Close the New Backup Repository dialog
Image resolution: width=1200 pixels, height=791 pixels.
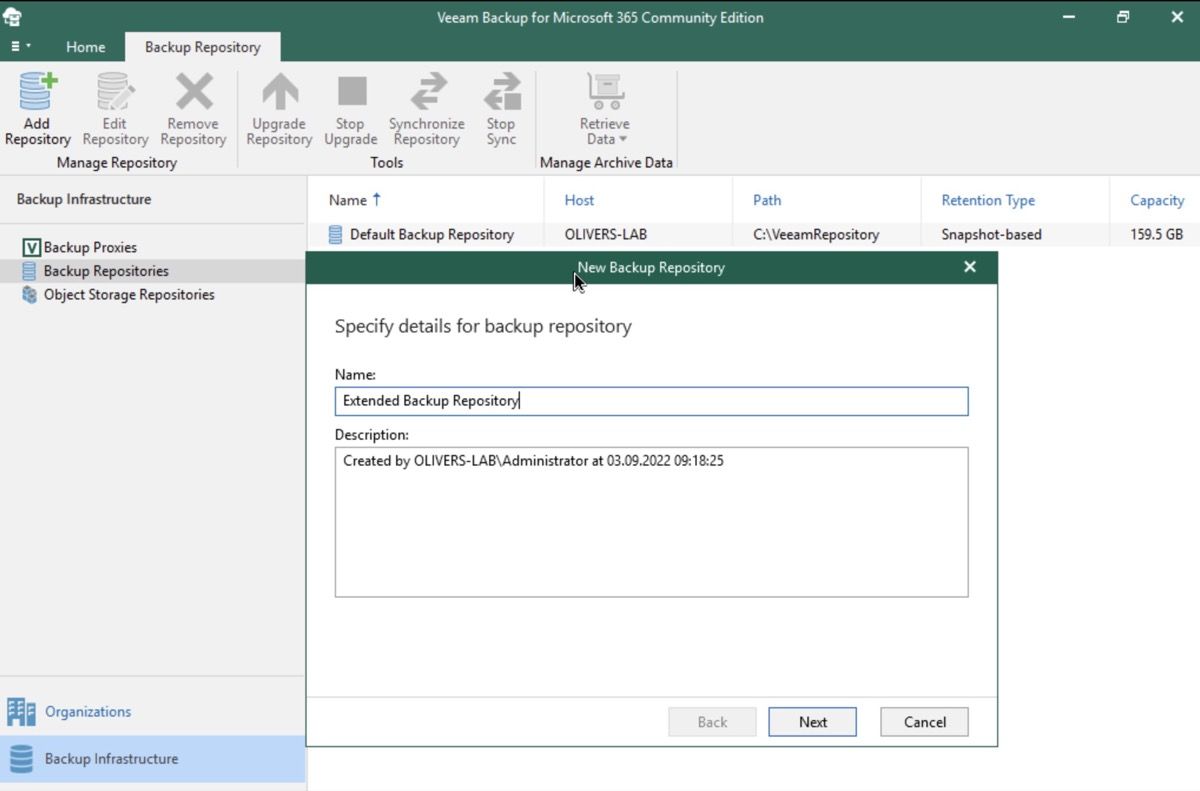click(x=969, y=267)
